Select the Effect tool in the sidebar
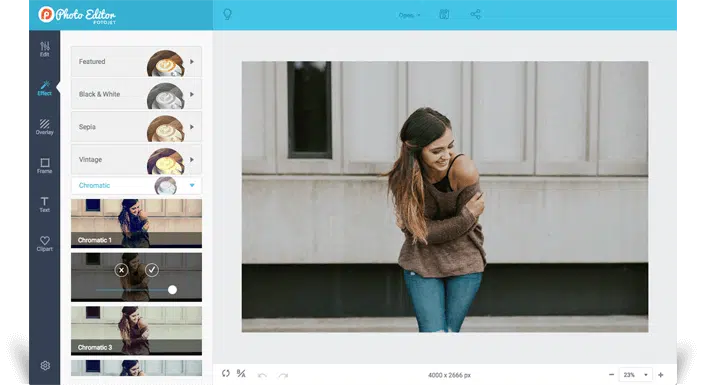Image resolution: width=704 pixels, height=385 pixels. [x=44, y=88]
